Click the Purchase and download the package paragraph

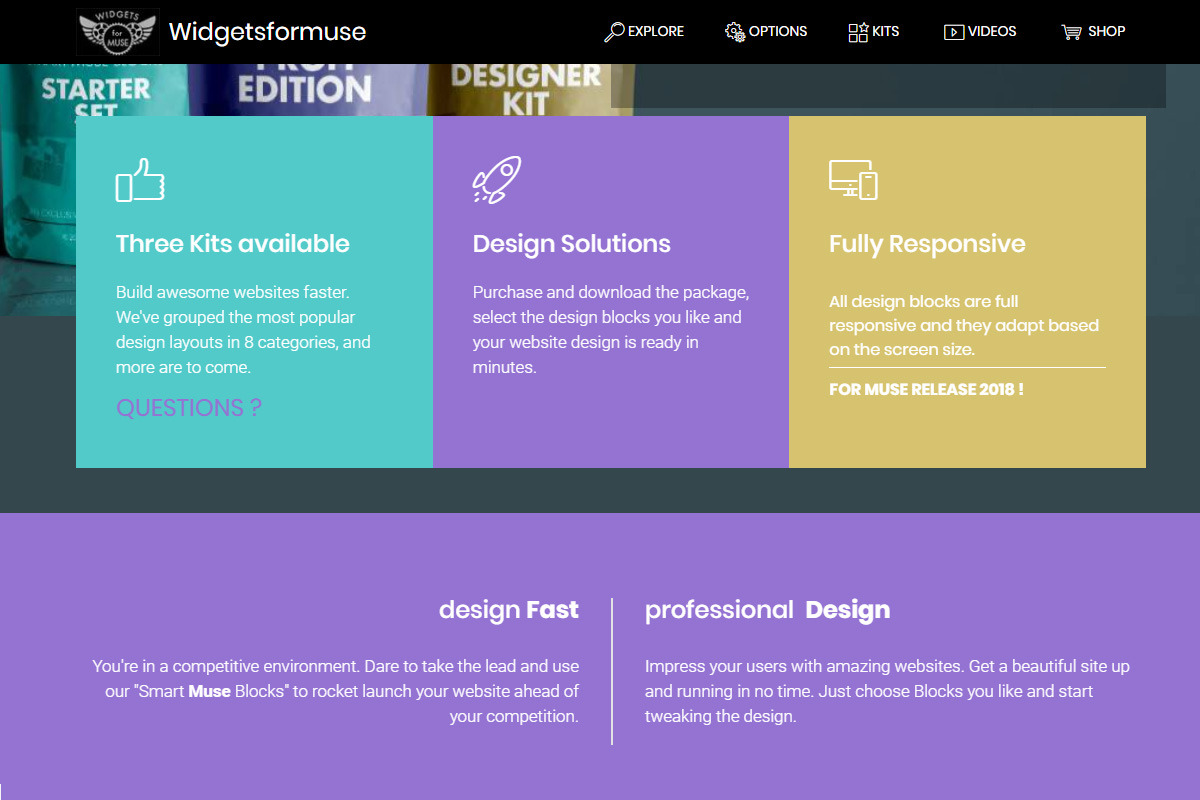pyautogui.click(x=611, y=330)
